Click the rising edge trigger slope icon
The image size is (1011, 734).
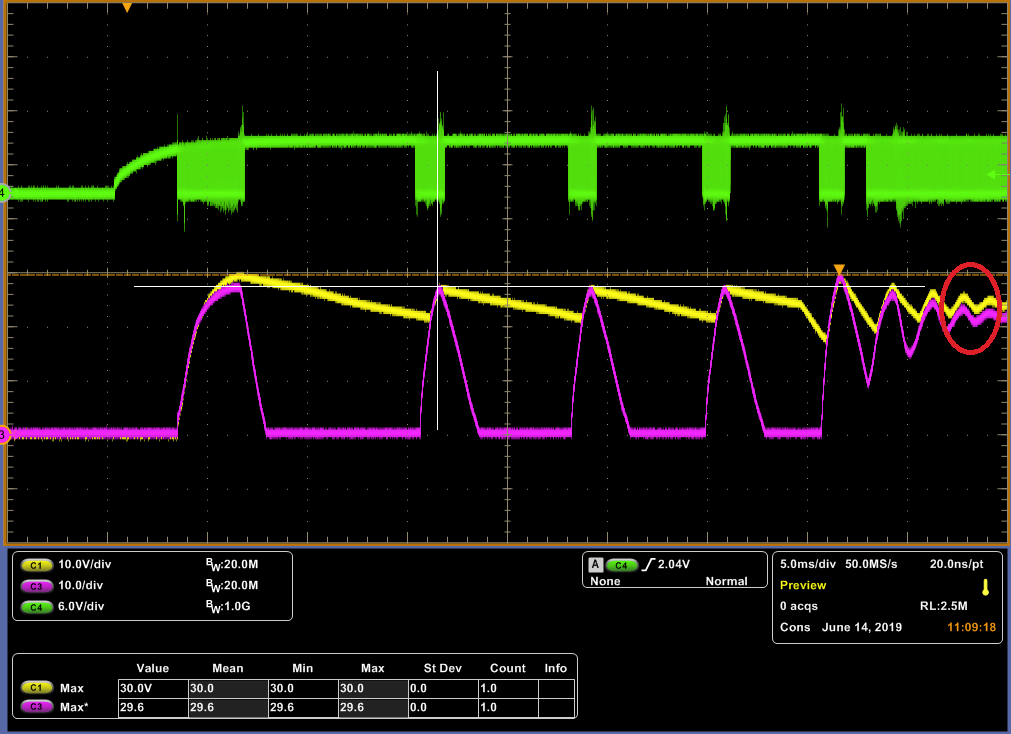(x=649, y=565)
